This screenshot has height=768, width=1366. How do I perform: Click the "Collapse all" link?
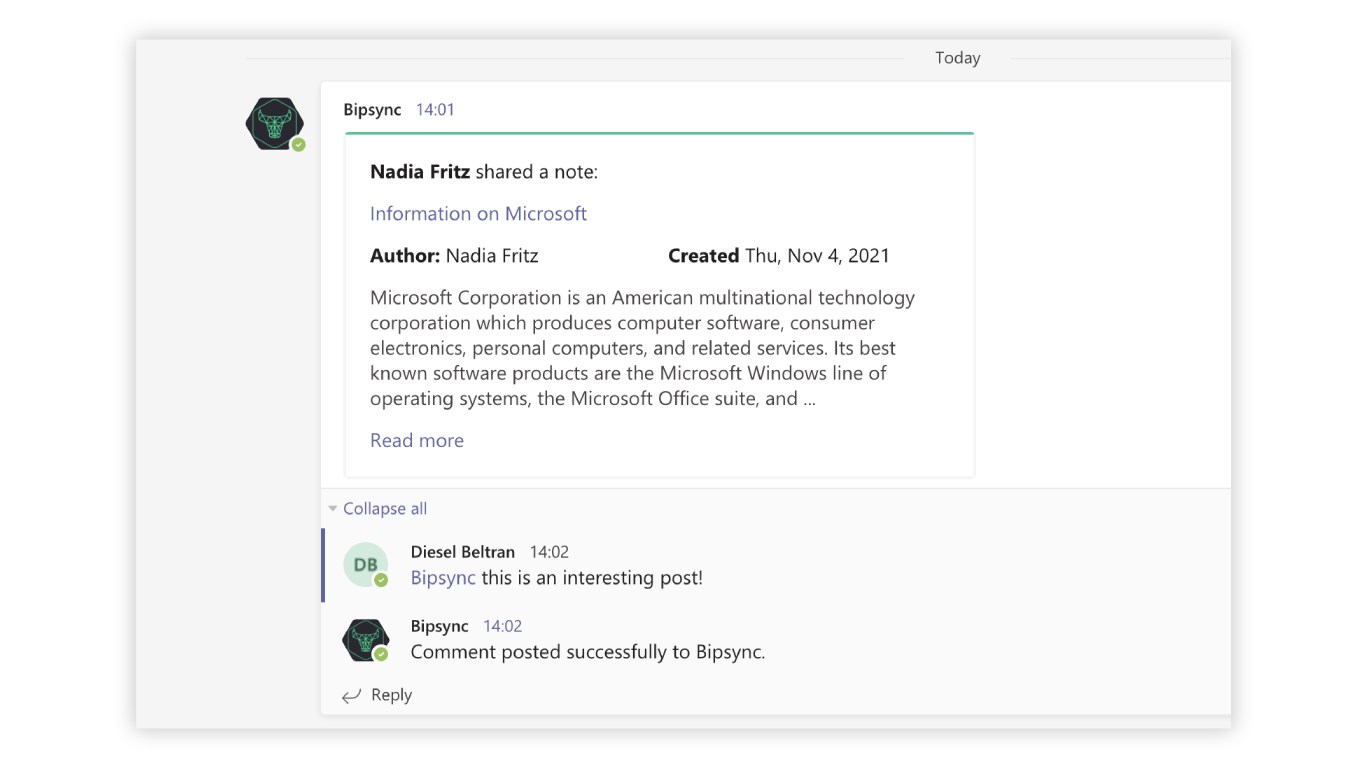[x=385, y=509]
